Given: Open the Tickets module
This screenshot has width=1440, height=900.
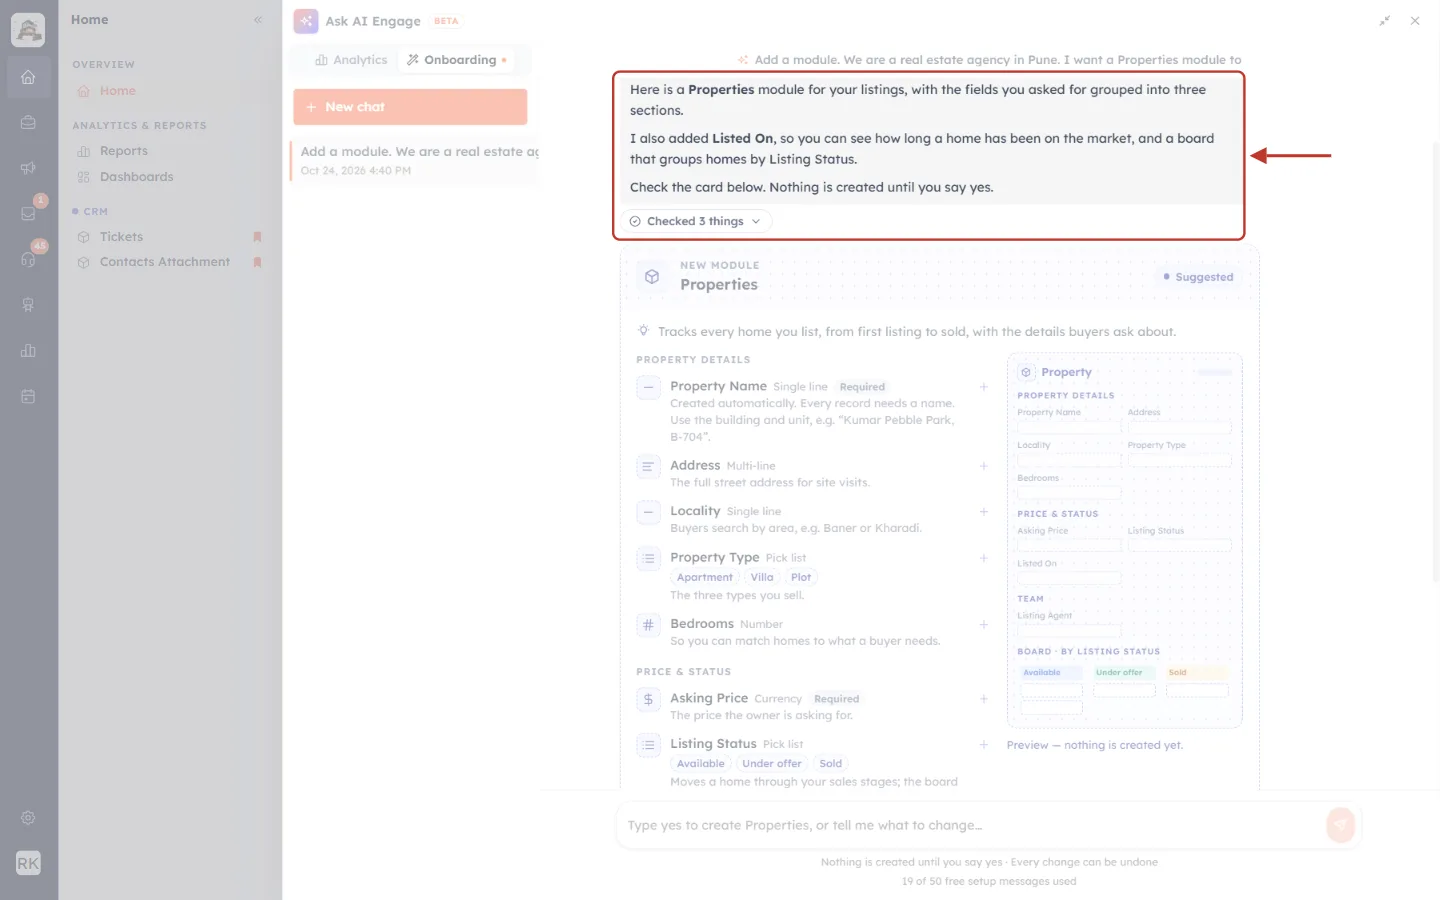Looking at the screenshot, I should pyautogui.click(x=121, y=237).
